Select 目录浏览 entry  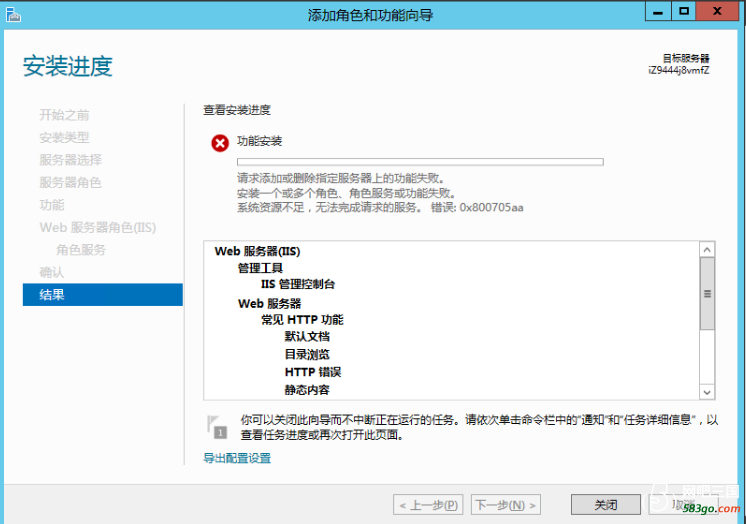307,355
